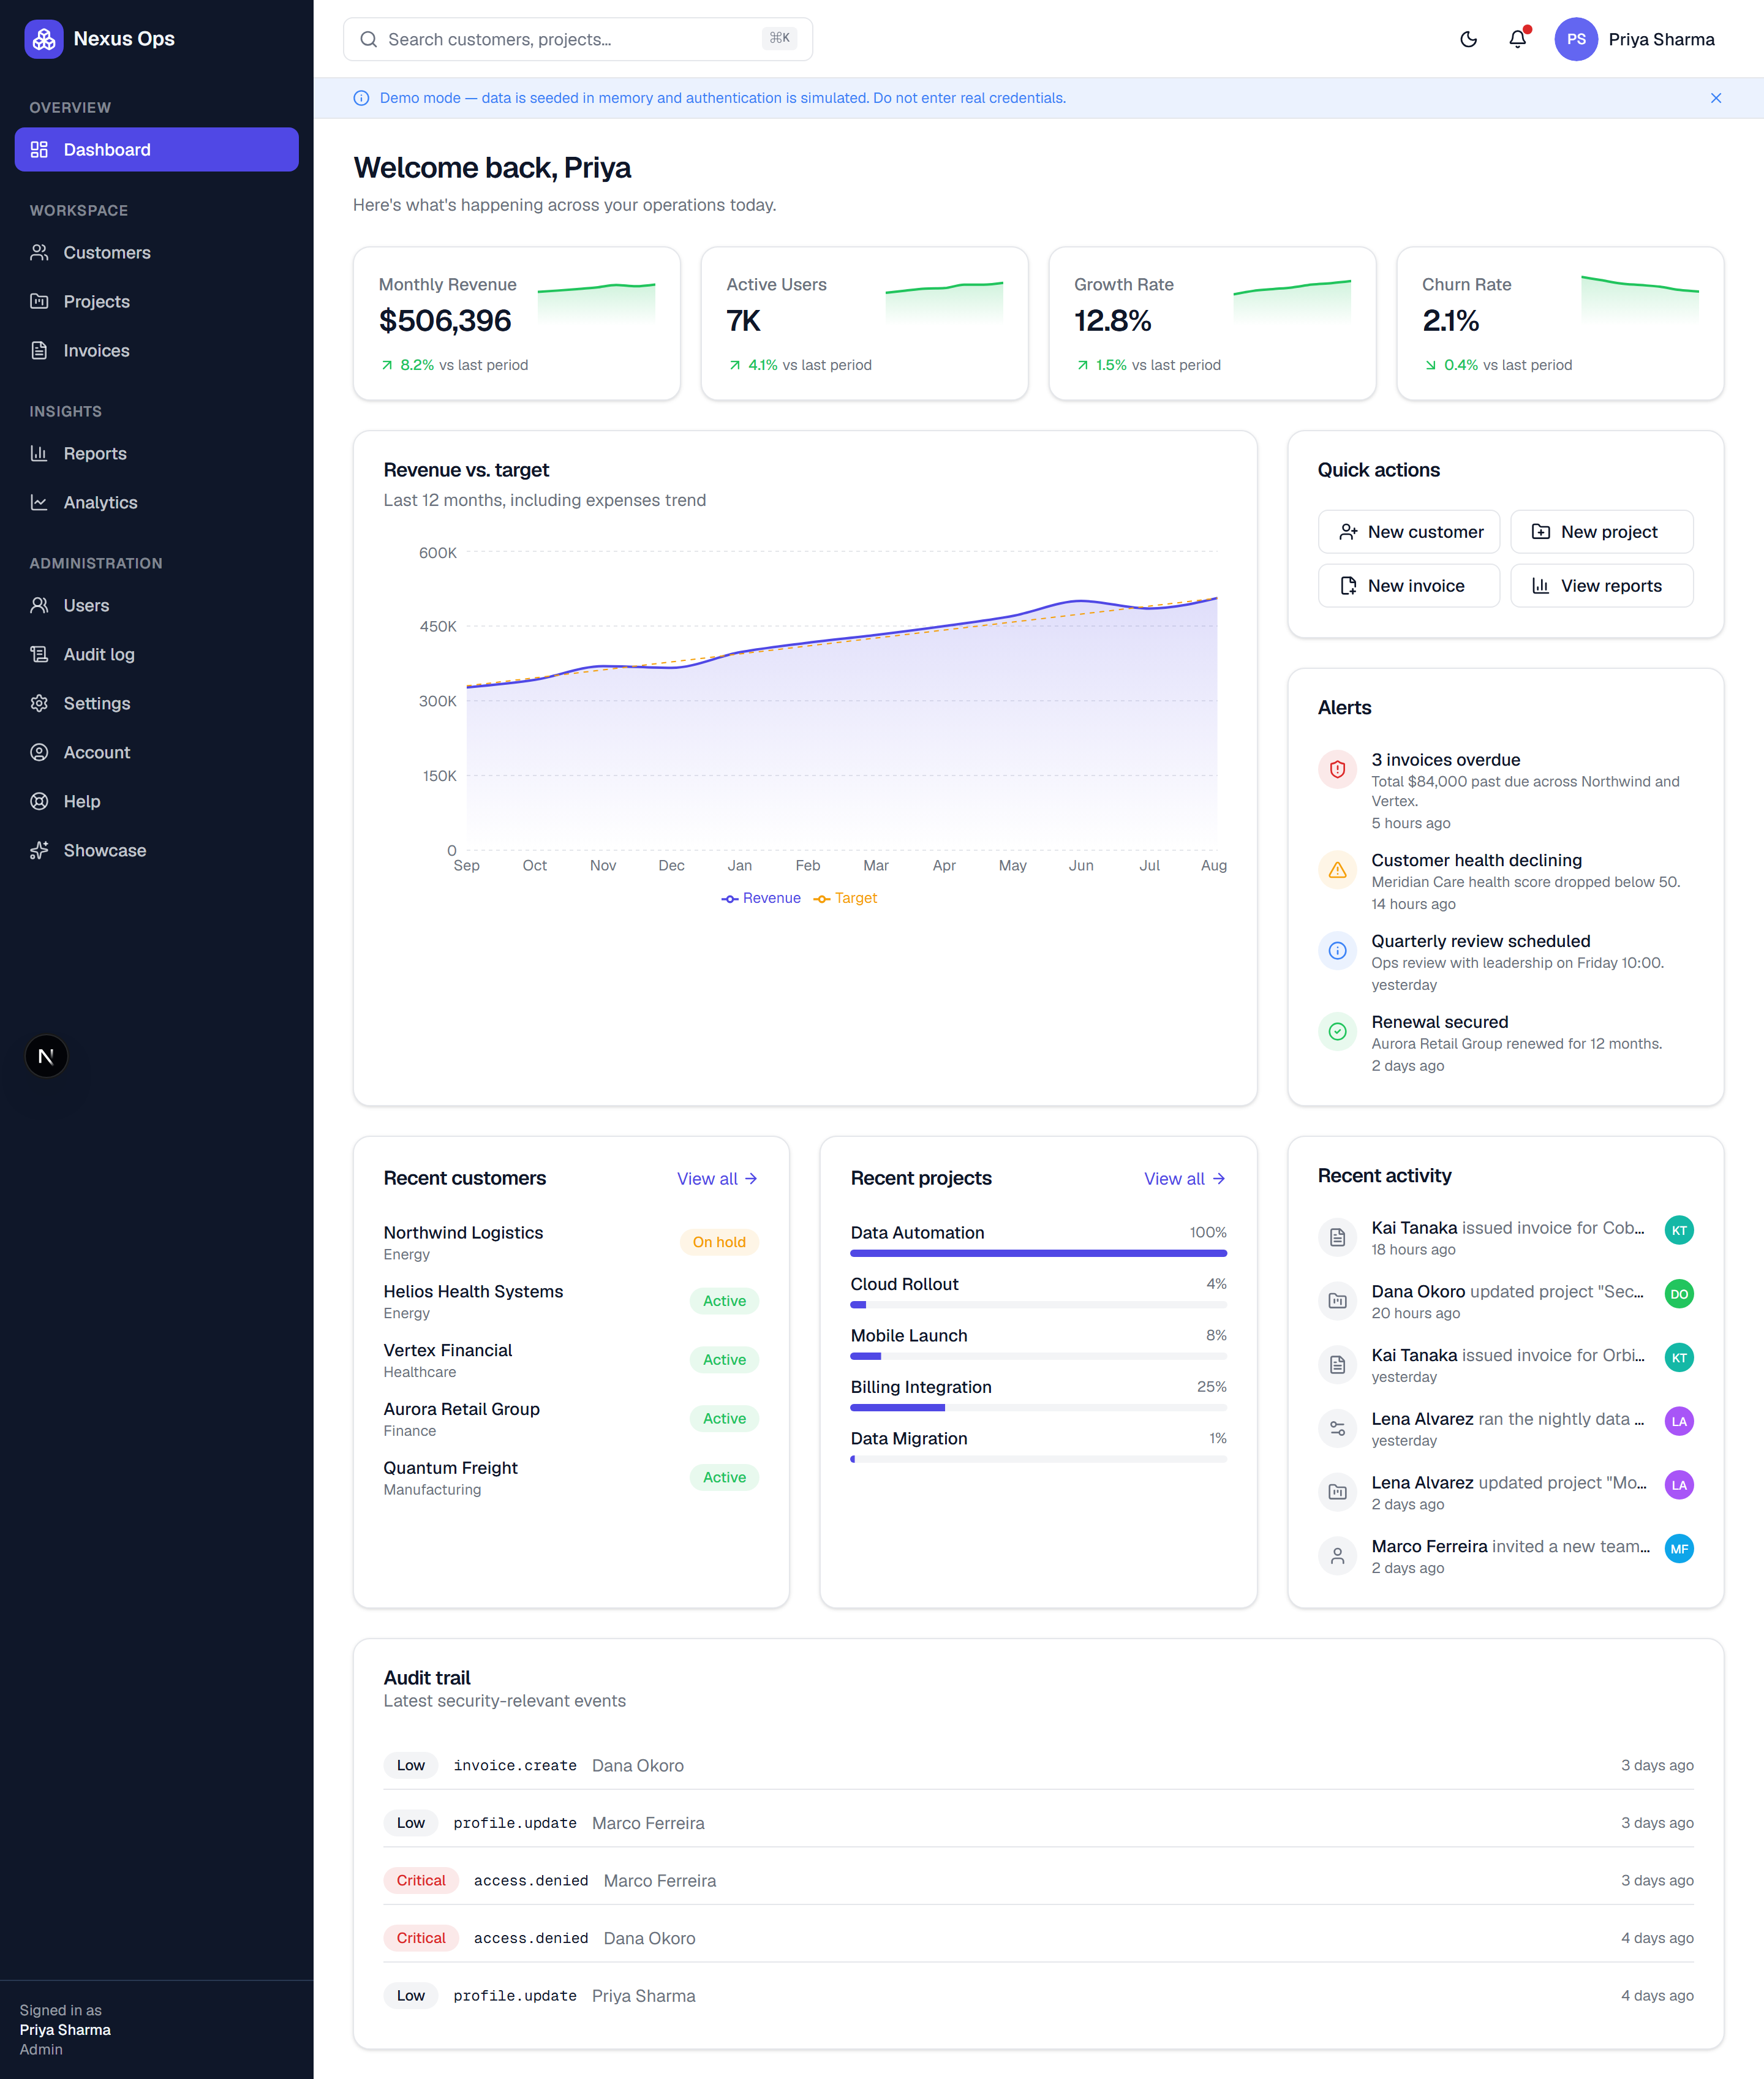
Task: Click the PS user avatar
Action: [1575, 39]
